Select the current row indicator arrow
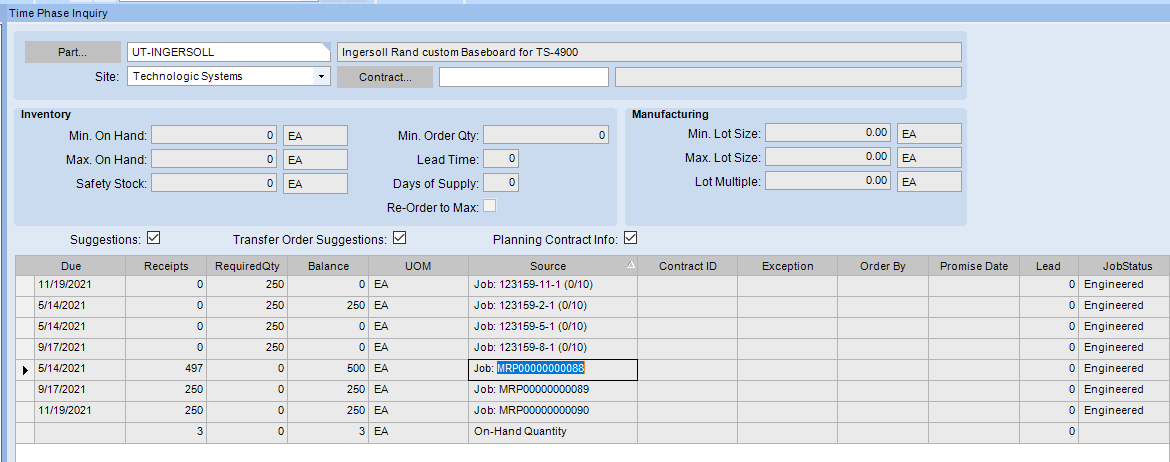 pyautogui.click(x=25, y=370)
